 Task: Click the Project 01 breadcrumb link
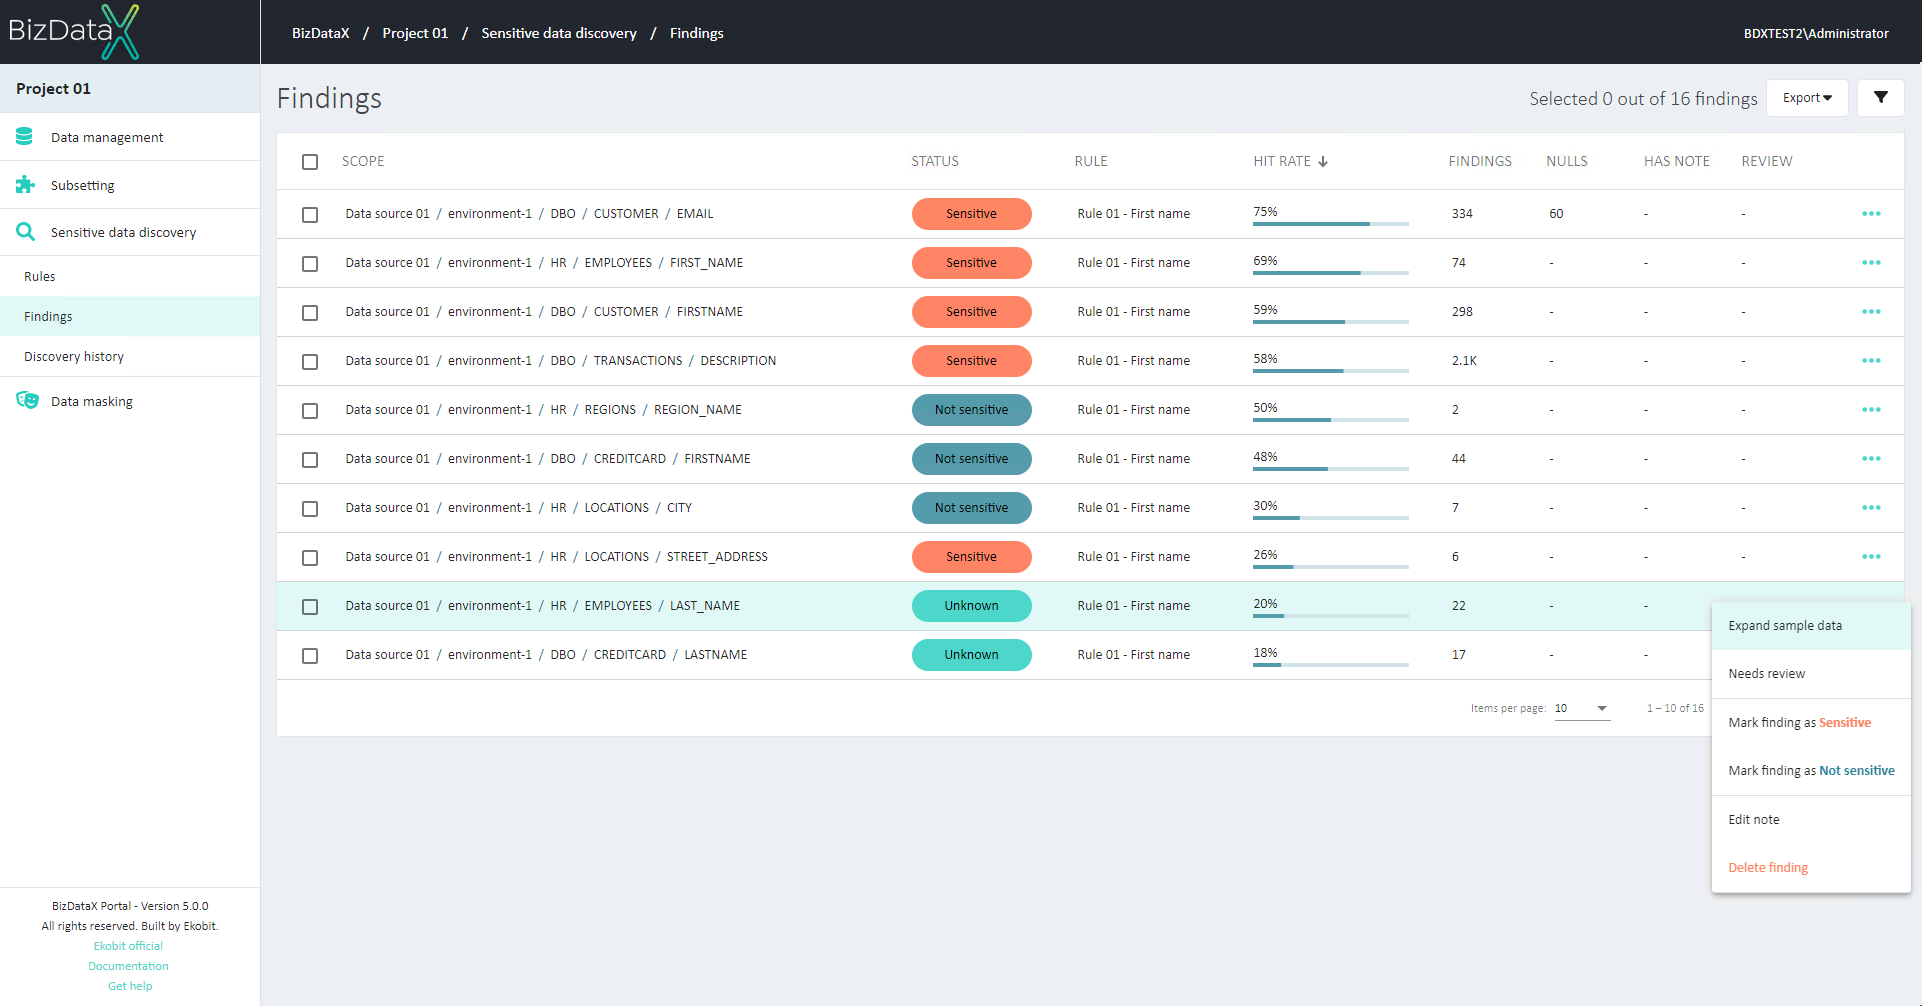pos(415,33)
